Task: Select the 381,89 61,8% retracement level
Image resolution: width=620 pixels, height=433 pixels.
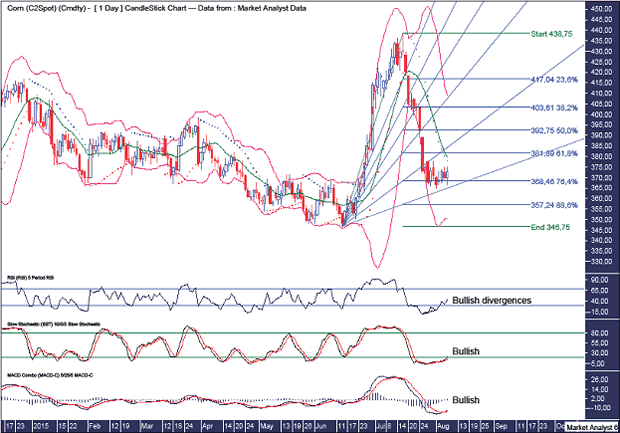Action: pyautogui.click(x=549, y=153)
